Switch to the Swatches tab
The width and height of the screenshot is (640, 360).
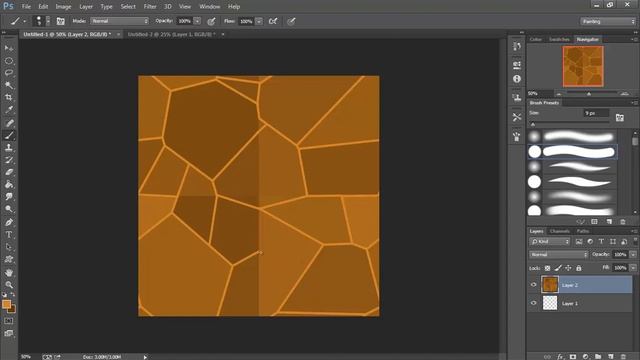pos(559,39)
